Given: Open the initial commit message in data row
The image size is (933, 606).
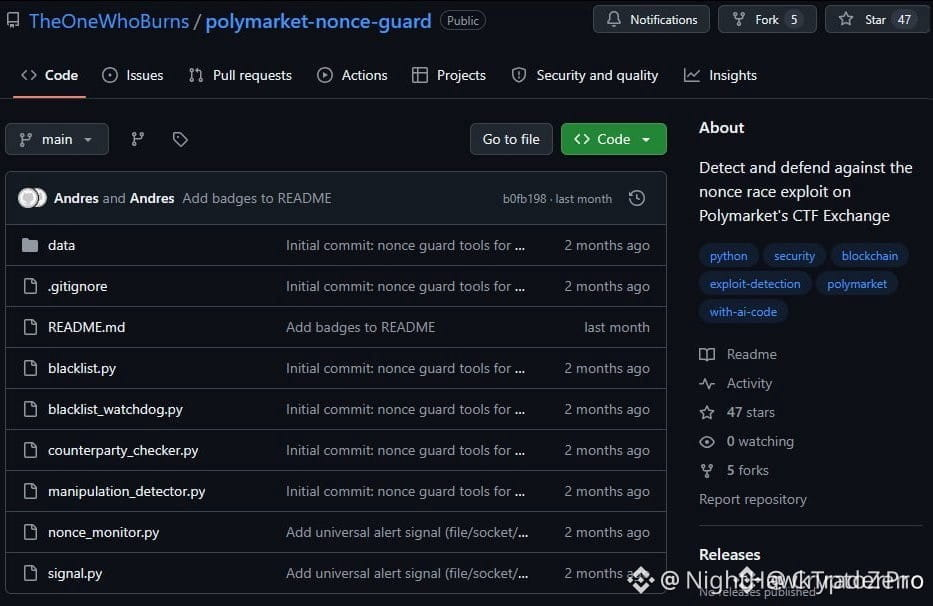Looking at the screenshot, I should point(405,245).
